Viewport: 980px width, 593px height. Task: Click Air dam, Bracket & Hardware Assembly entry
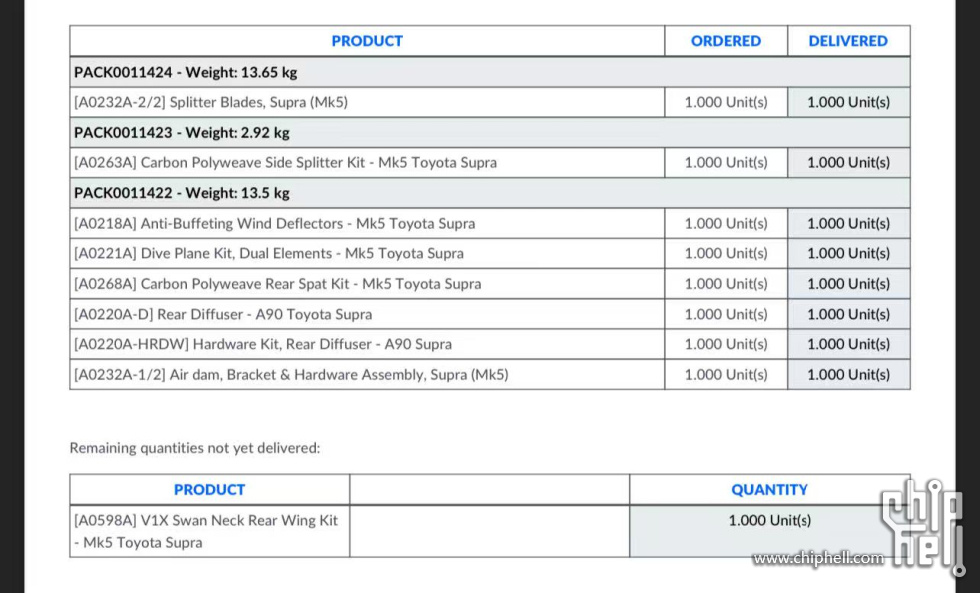[x=291, y=374]
